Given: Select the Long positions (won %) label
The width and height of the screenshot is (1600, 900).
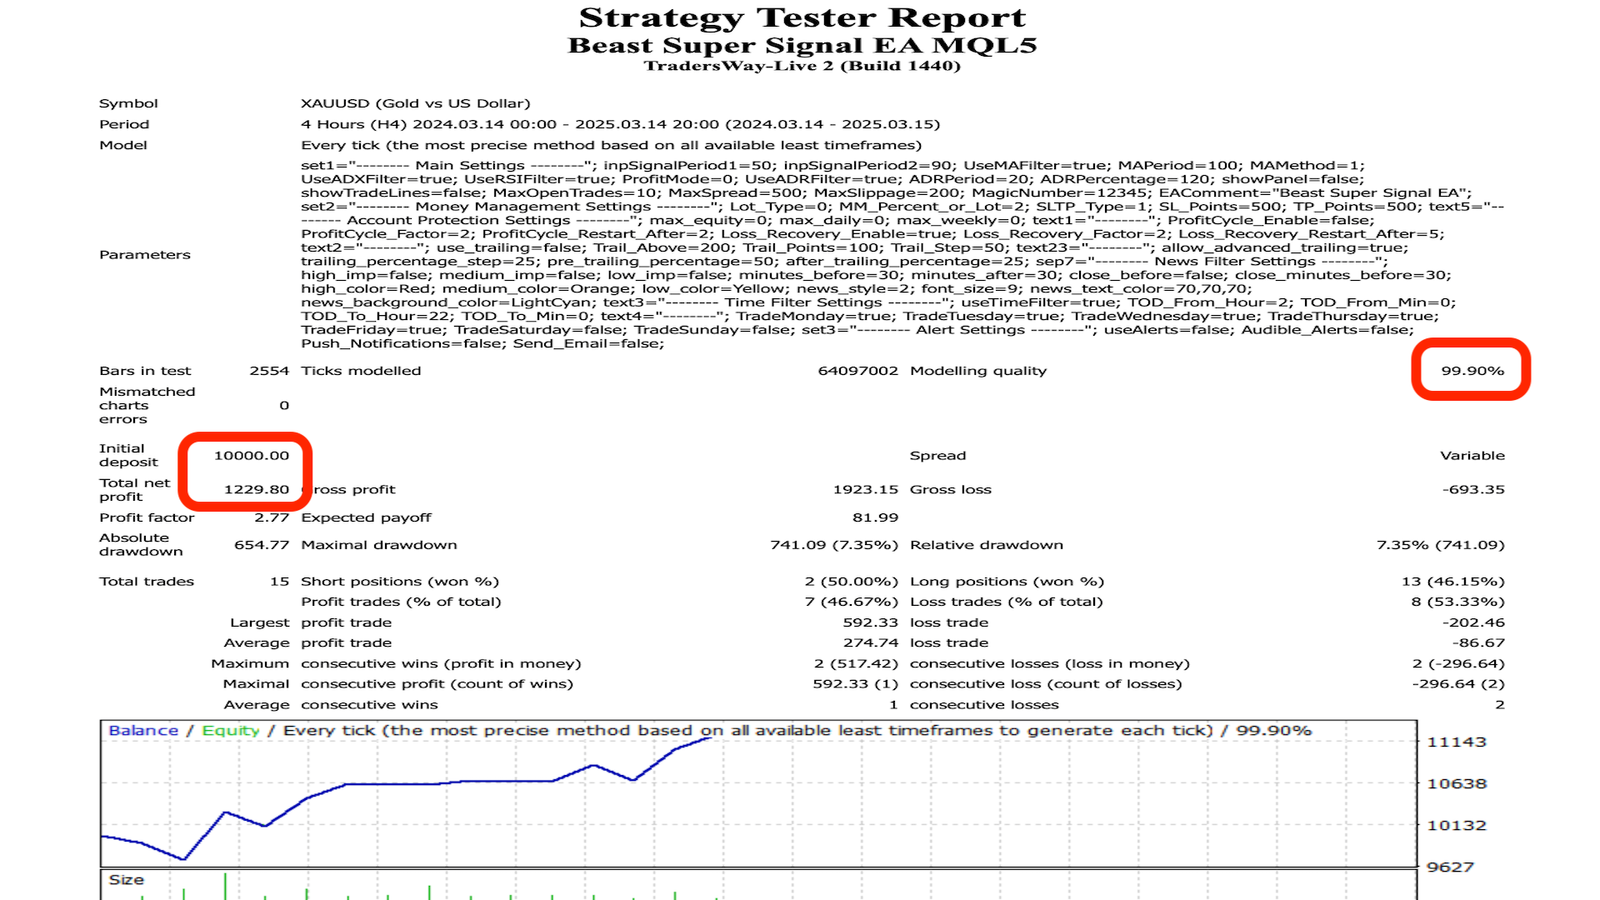Looking at the screenshot, I should pos(1007,581).
